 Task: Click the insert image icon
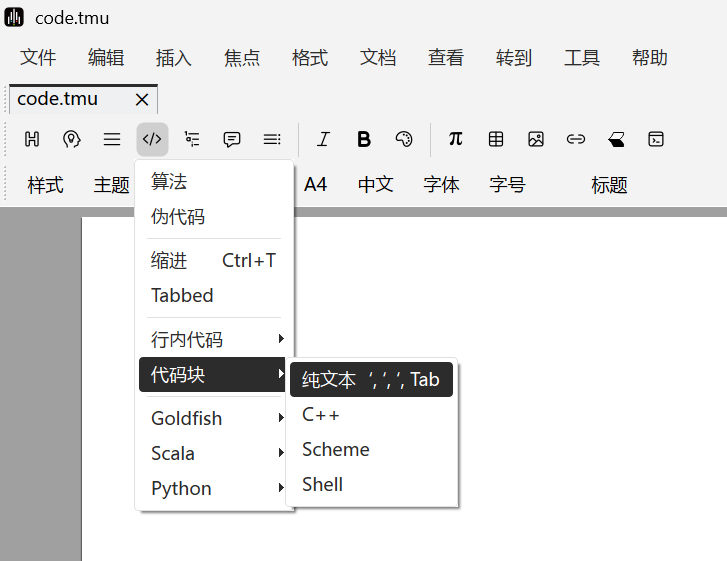coord(536,139)
